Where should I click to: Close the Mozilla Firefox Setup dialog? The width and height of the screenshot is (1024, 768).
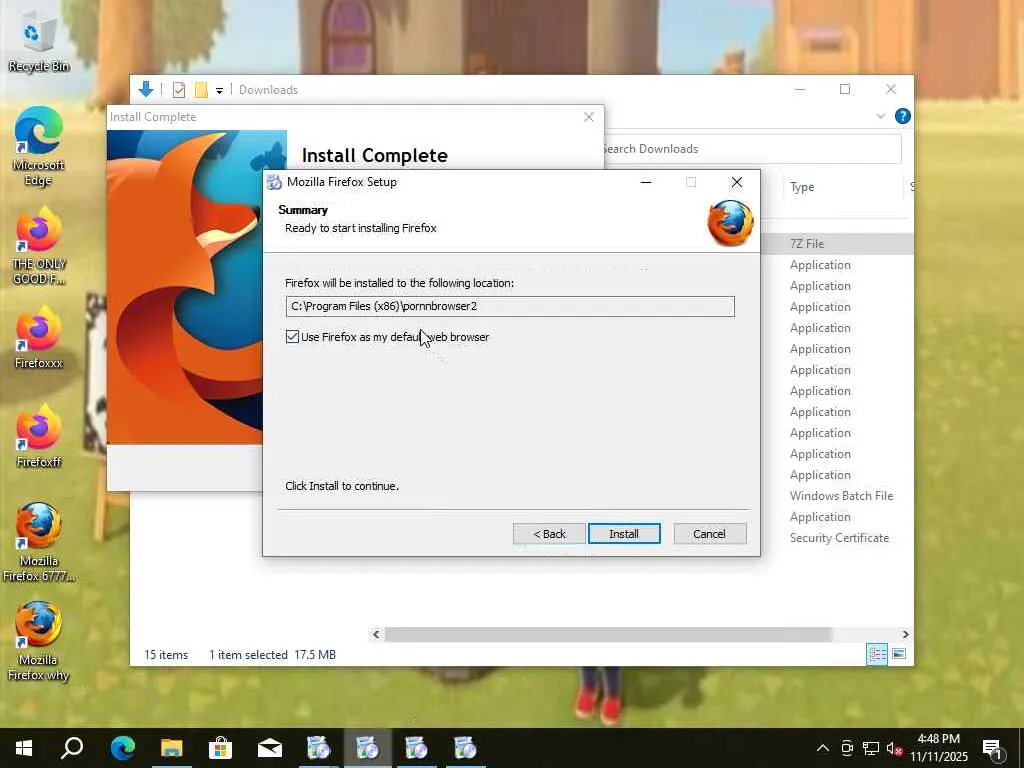(x=737, y=182)
